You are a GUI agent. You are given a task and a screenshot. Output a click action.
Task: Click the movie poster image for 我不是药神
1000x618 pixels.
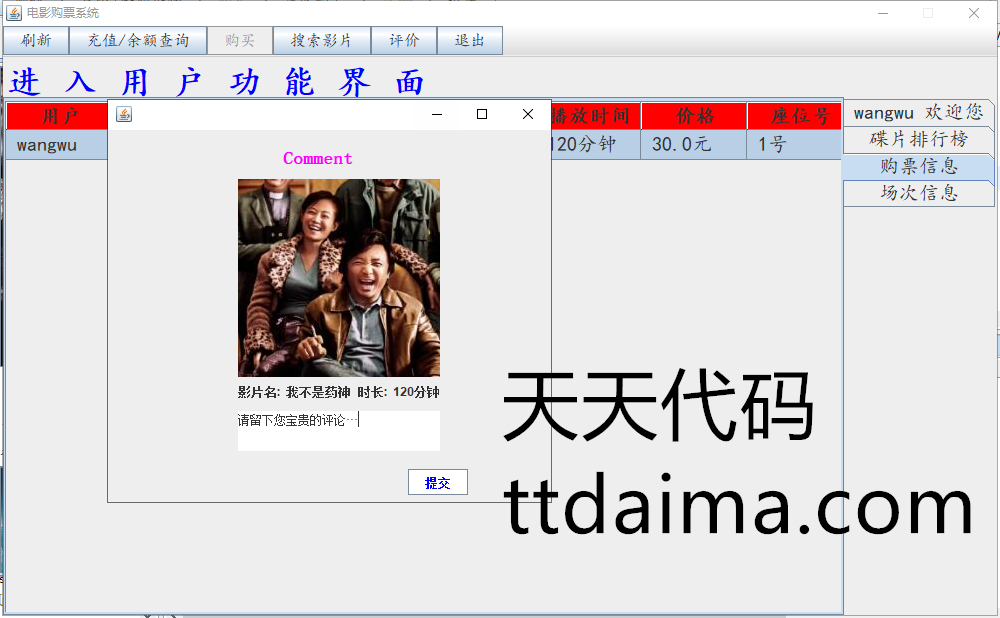(x=338, y=277)
